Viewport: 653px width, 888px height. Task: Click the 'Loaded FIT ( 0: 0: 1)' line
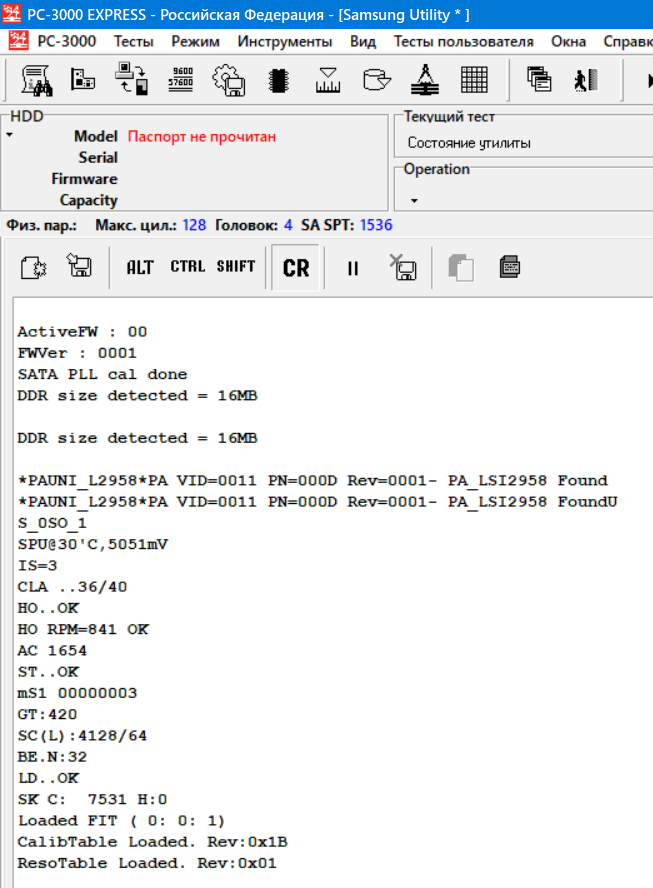[x=122, y=821]
